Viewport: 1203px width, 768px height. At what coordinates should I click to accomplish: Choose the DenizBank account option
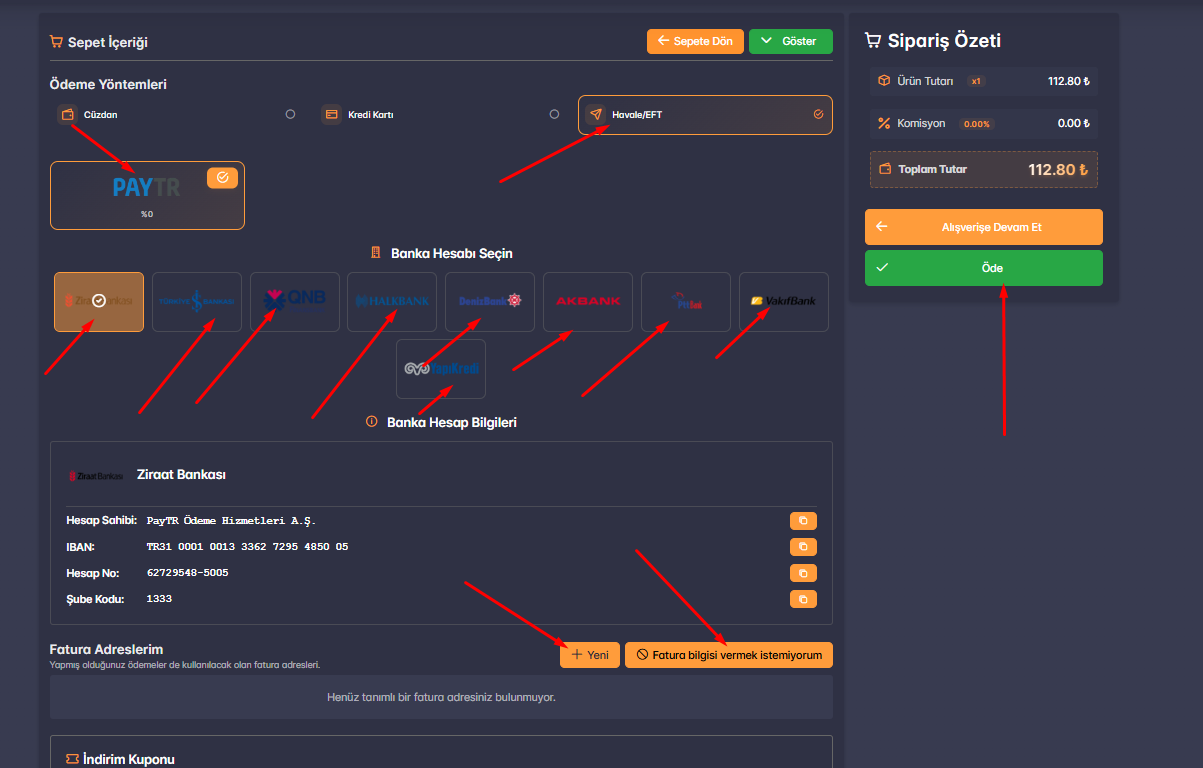tap(490, 301)
